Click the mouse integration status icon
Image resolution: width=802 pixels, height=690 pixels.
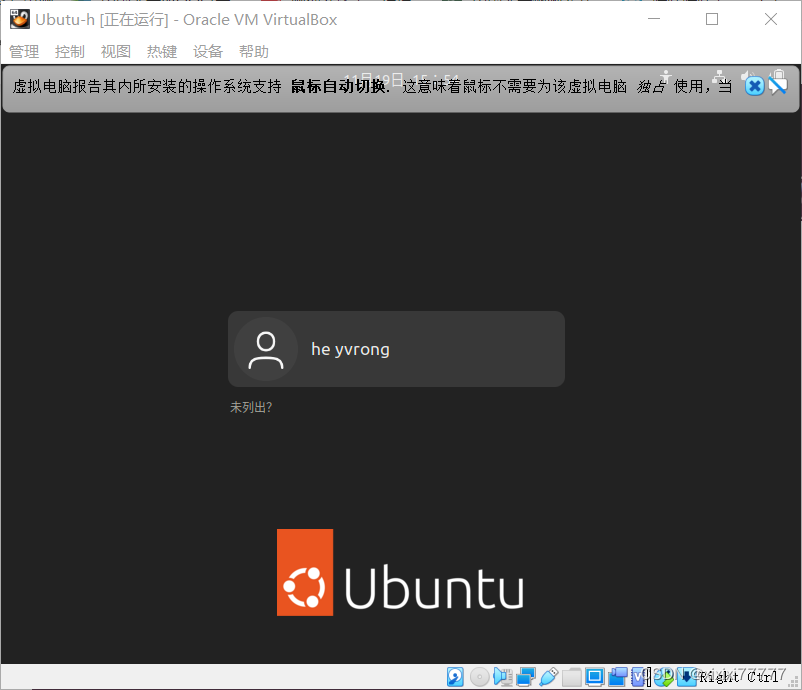[663, 677]
